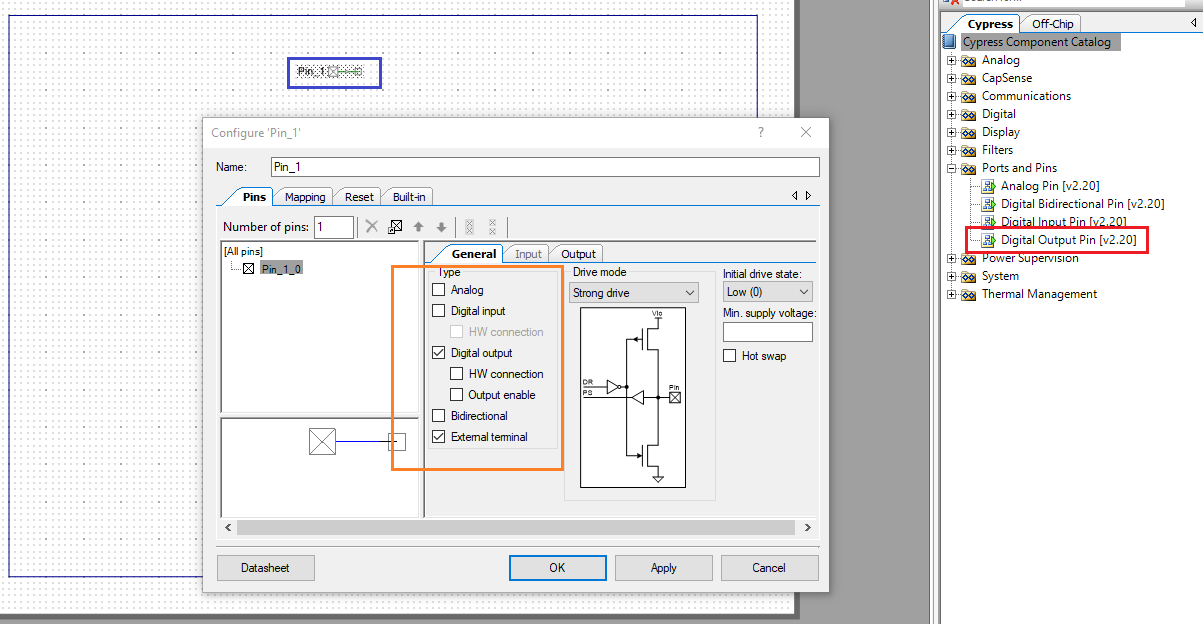
Task: Enable the Analog type checkbox
Action: 438,290
